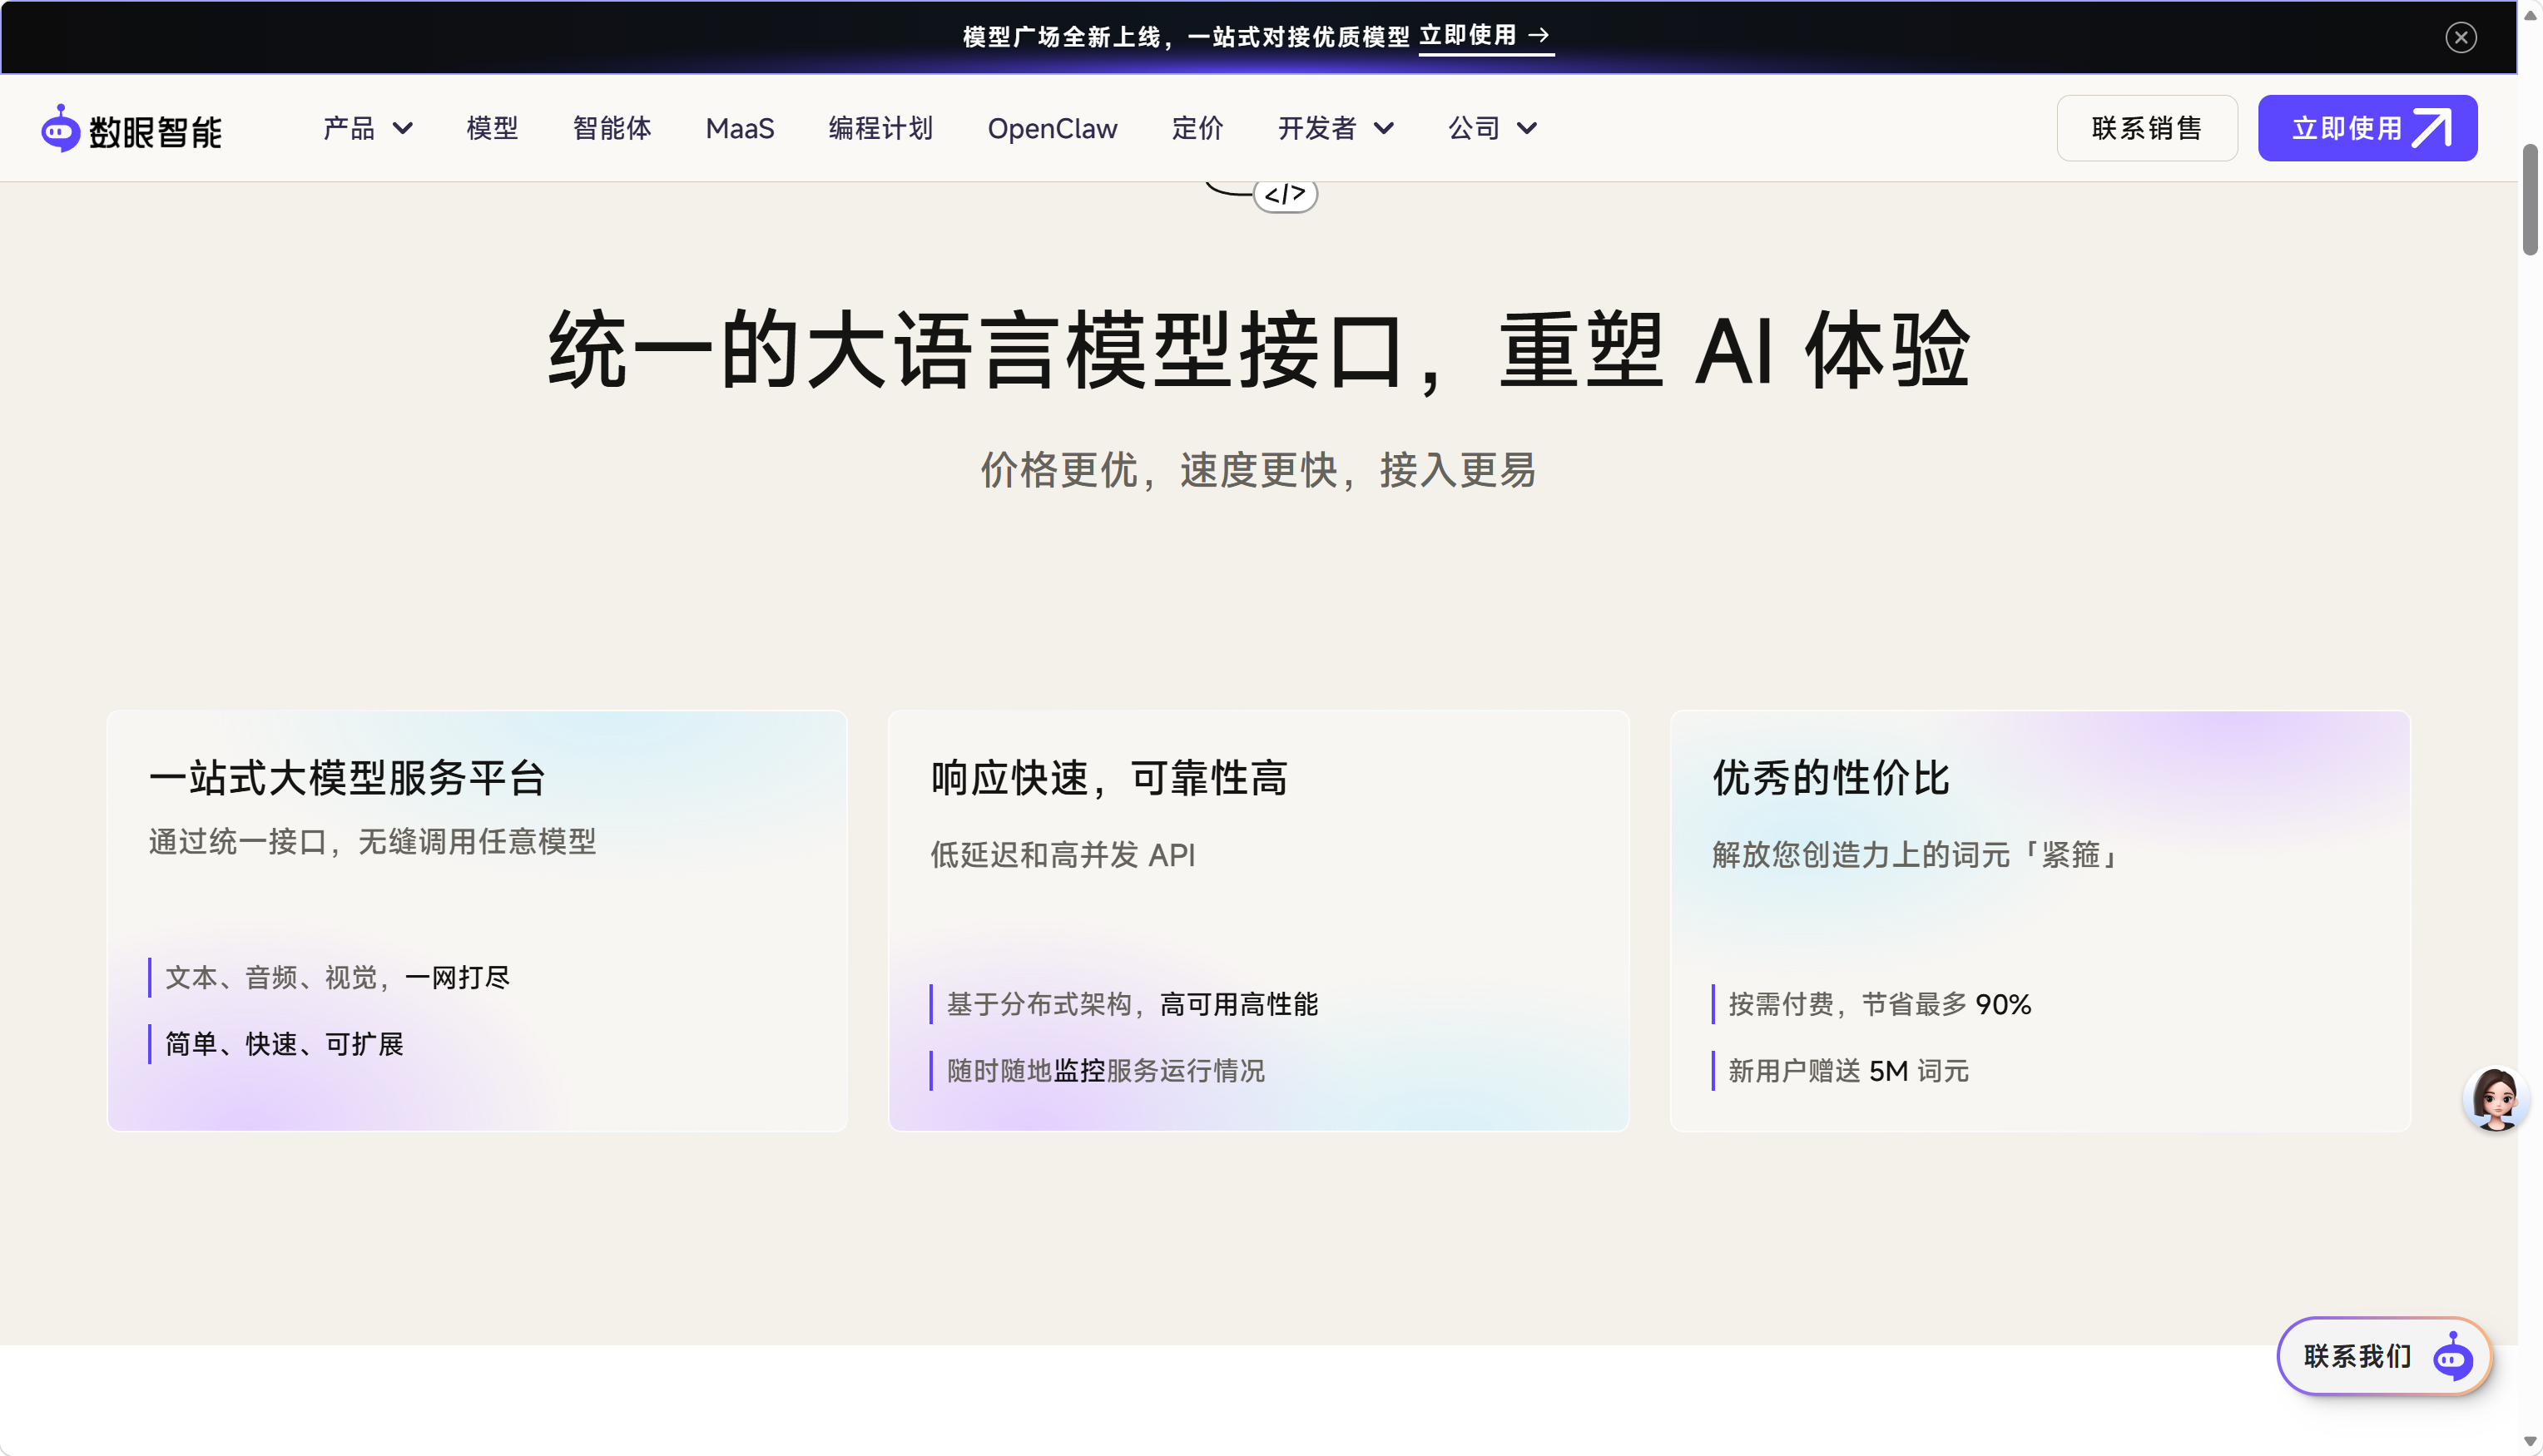This screenshot has width=2543, height=1456.
Task: Click the 按需付费，节省最多 90% line
Action: coord(1880,1004)
